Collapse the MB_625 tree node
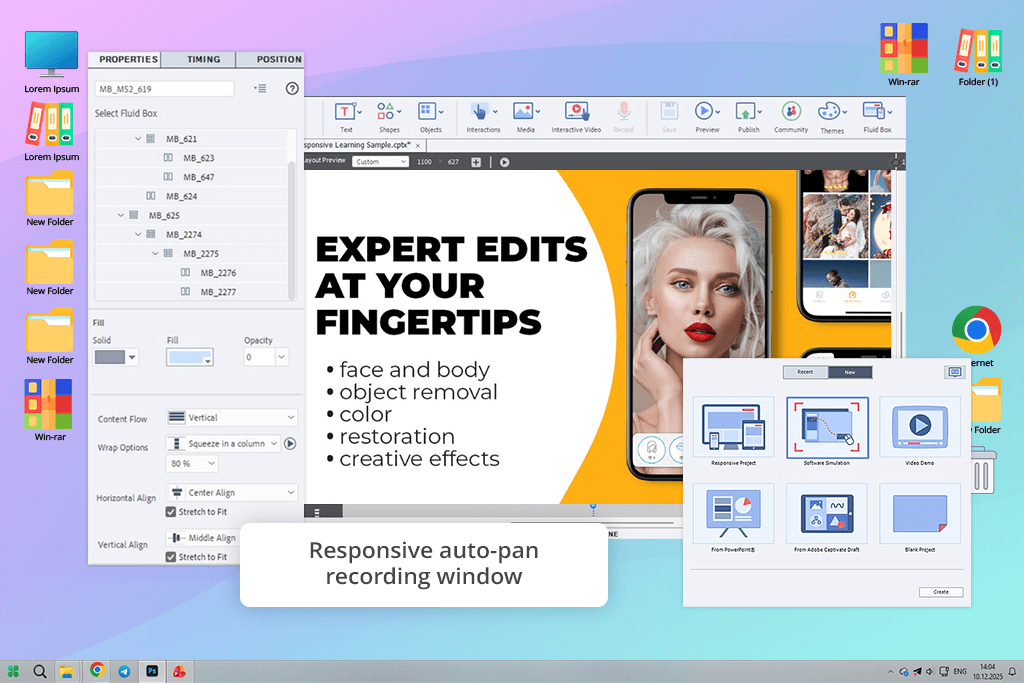1024x683 pixels. pyautogui.click(x=121, y=215)
